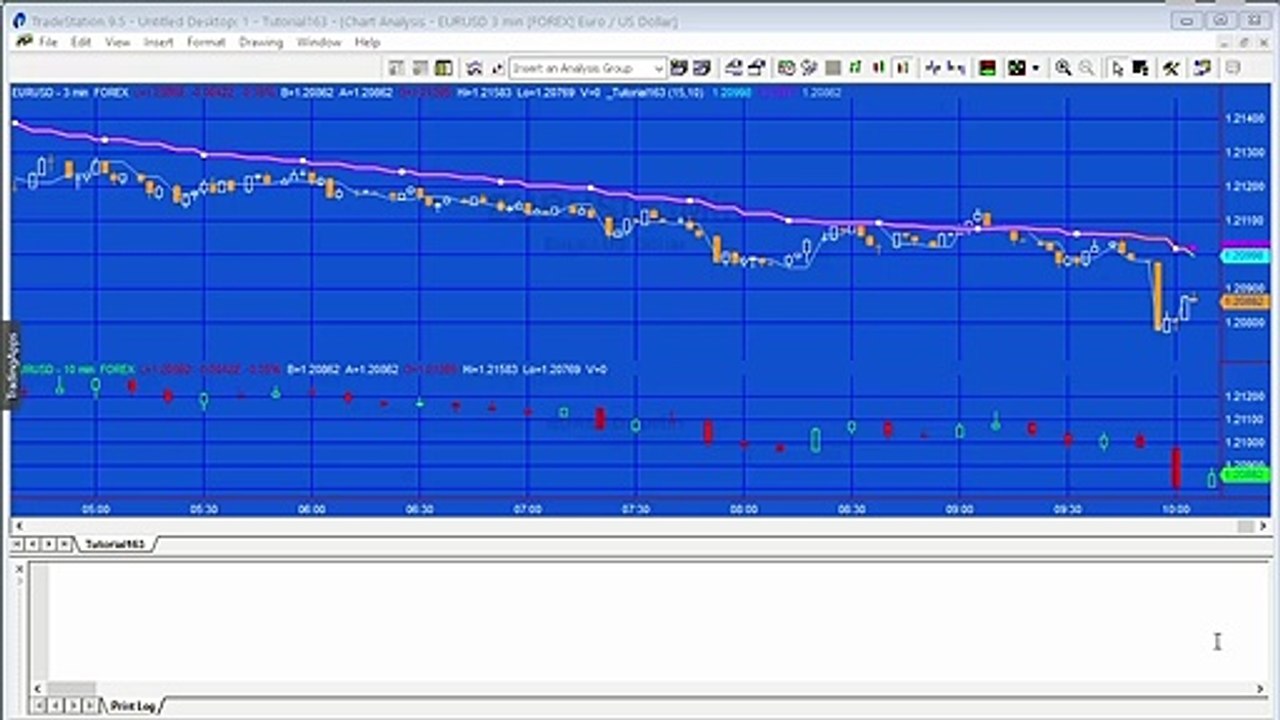Screen dimensions: 1280x720
Task: Open the hammer and wrench tools icon
Action: tap(1171, 68)
